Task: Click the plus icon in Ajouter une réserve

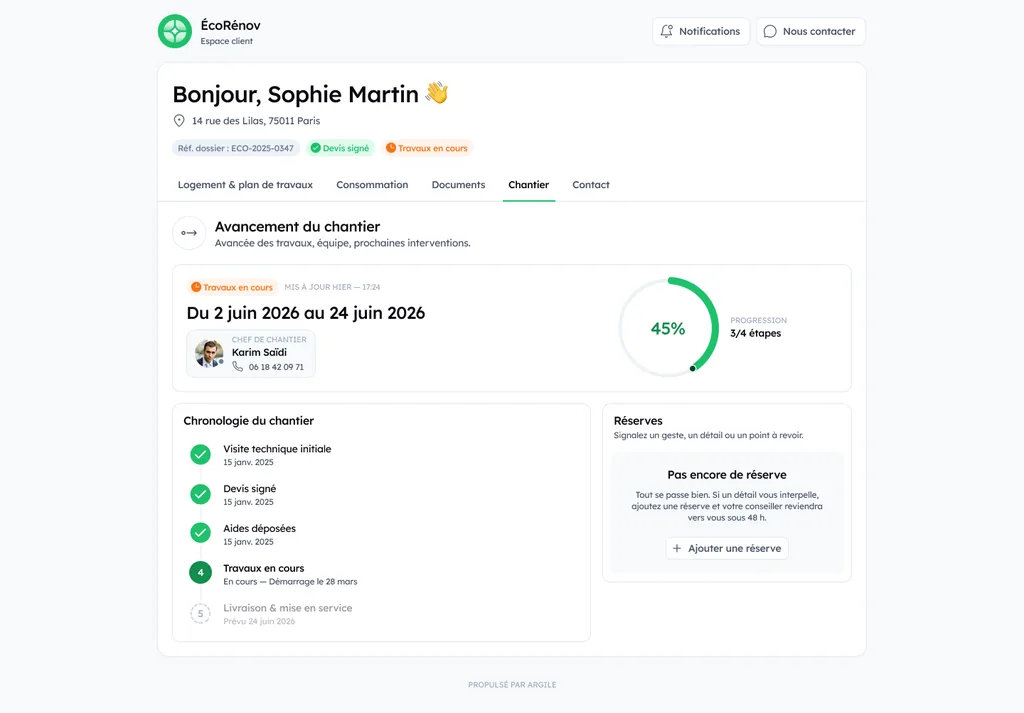Action: (x=677, y=548)
